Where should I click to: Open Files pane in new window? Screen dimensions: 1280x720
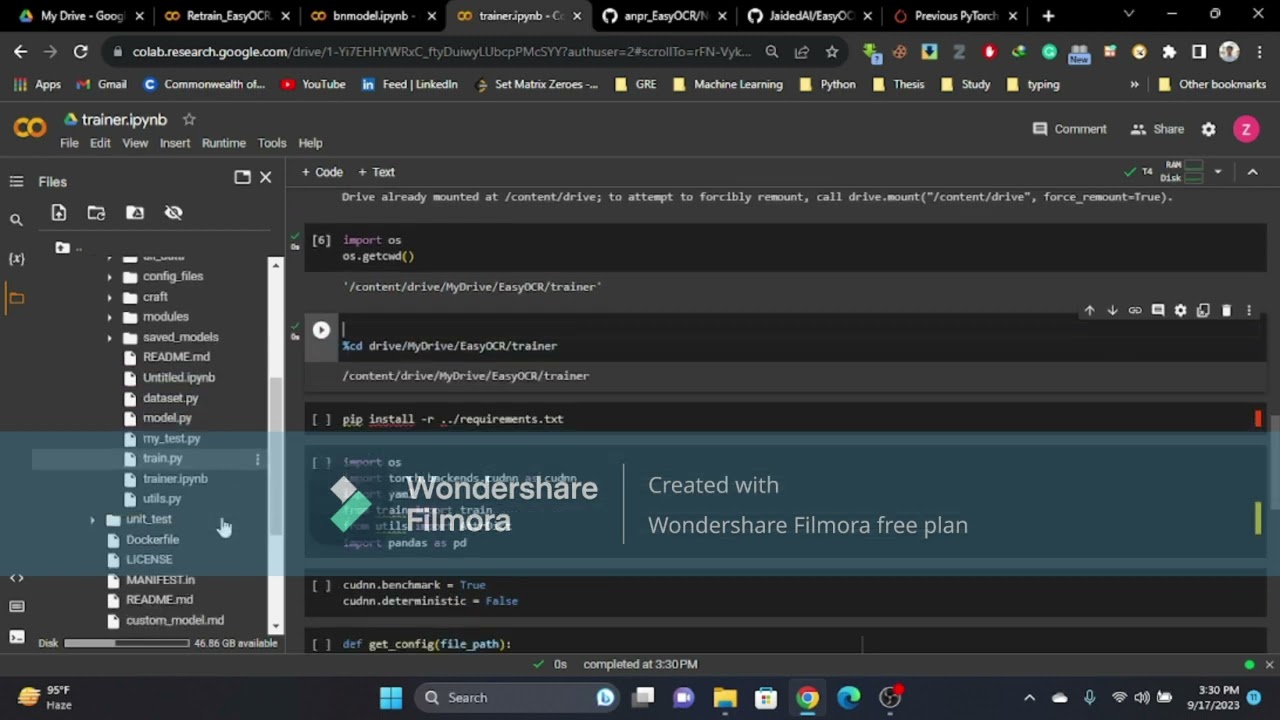tap(242, 177)
